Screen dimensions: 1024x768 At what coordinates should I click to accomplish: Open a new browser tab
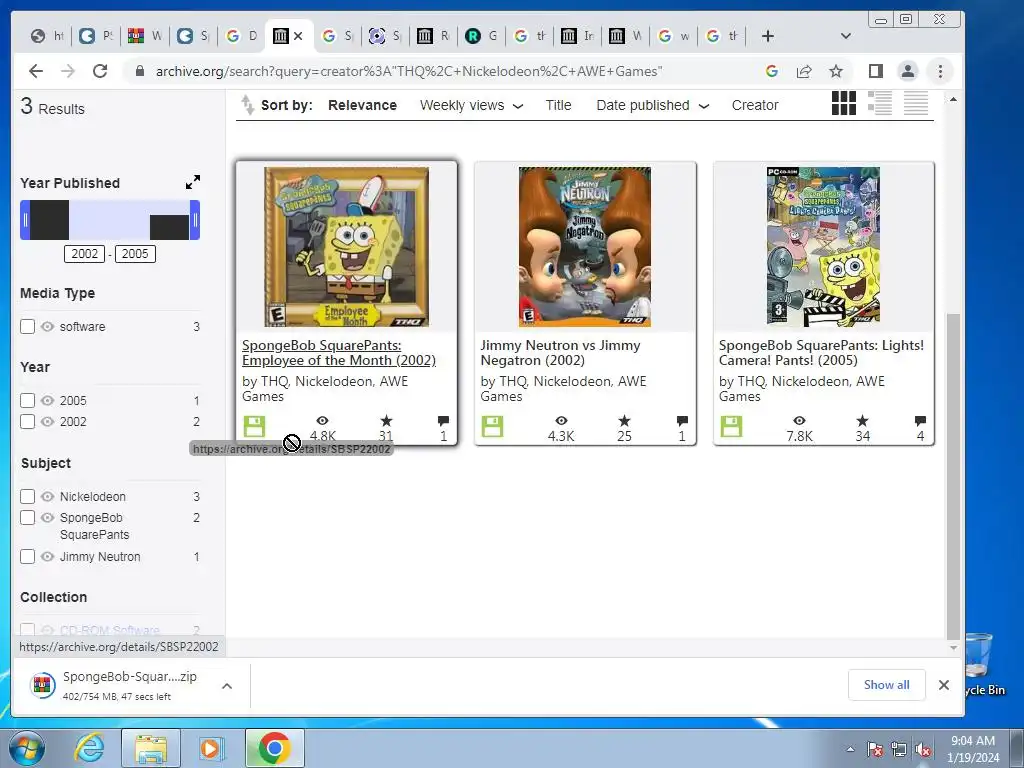click(x=768, y=36)
